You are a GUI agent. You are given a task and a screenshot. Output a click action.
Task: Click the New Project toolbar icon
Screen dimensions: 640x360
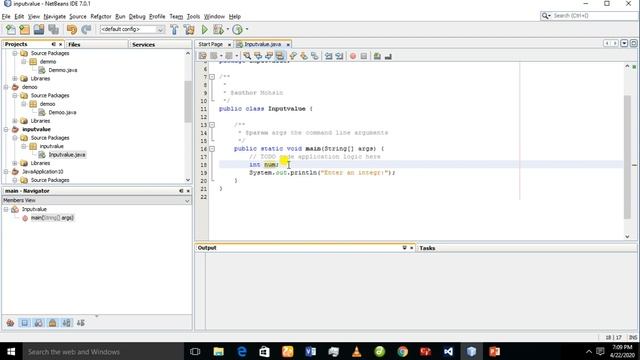tap(24, 29)
